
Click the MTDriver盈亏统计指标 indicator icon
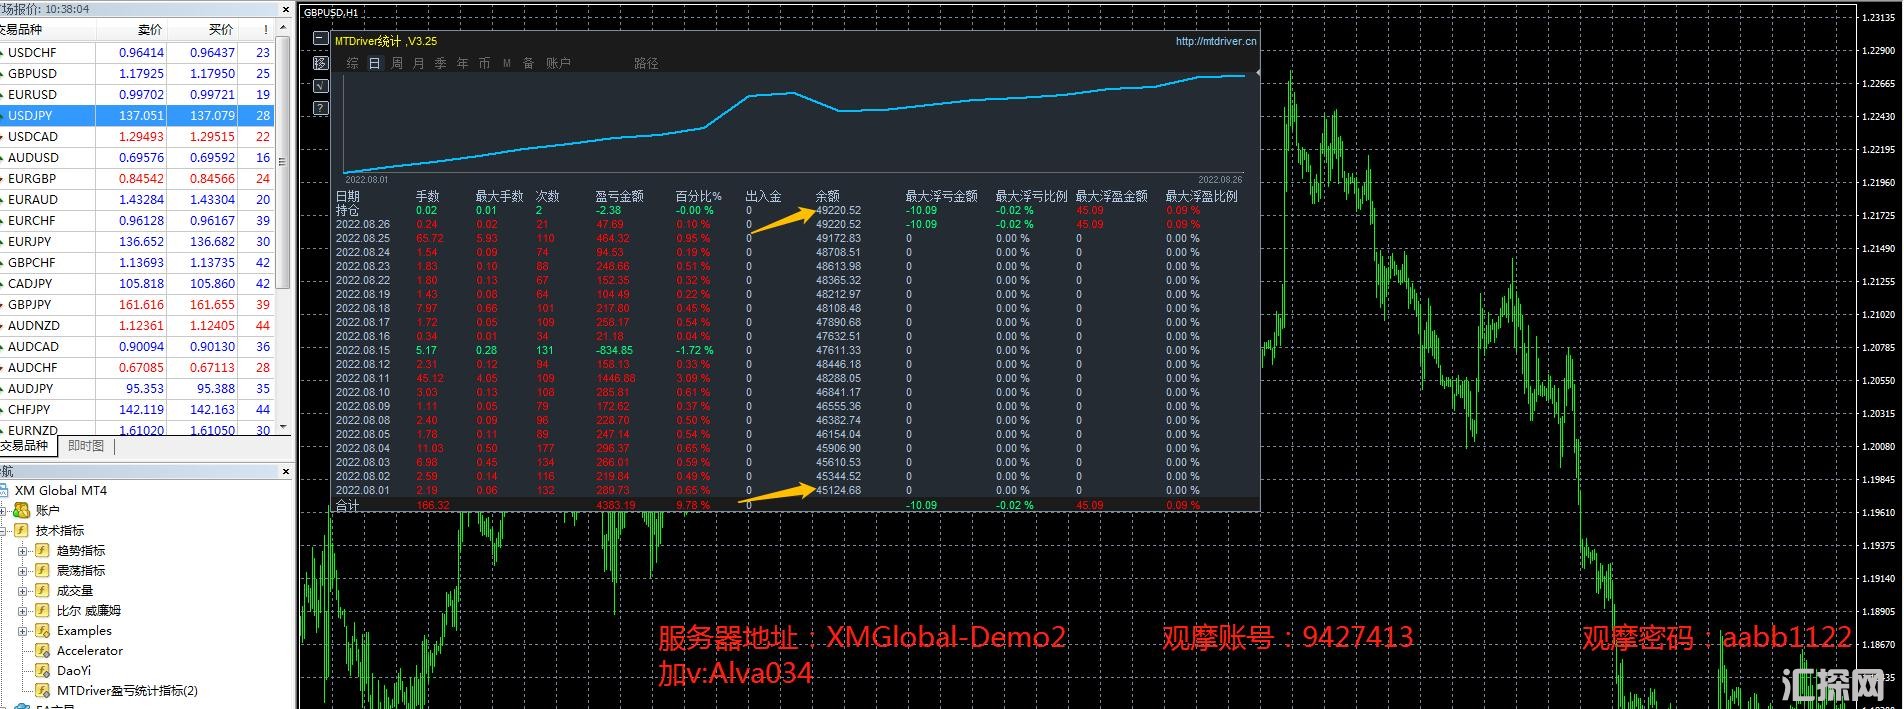coord(43,690)
